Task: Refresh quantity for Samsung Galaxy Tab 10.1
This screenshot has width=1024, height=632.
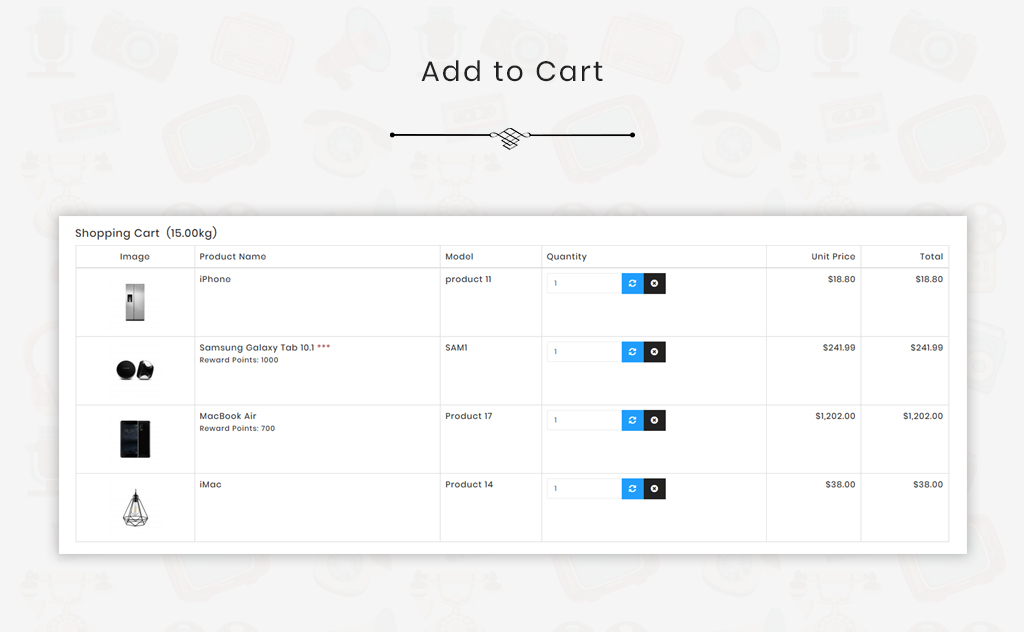Action: coord(632,352)
